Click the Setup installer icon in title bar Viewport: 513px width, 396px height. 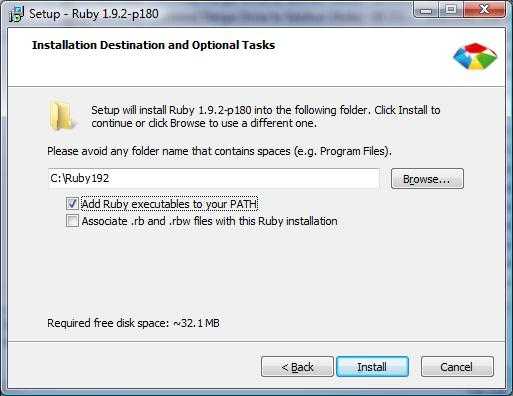(x=17, y=14)
